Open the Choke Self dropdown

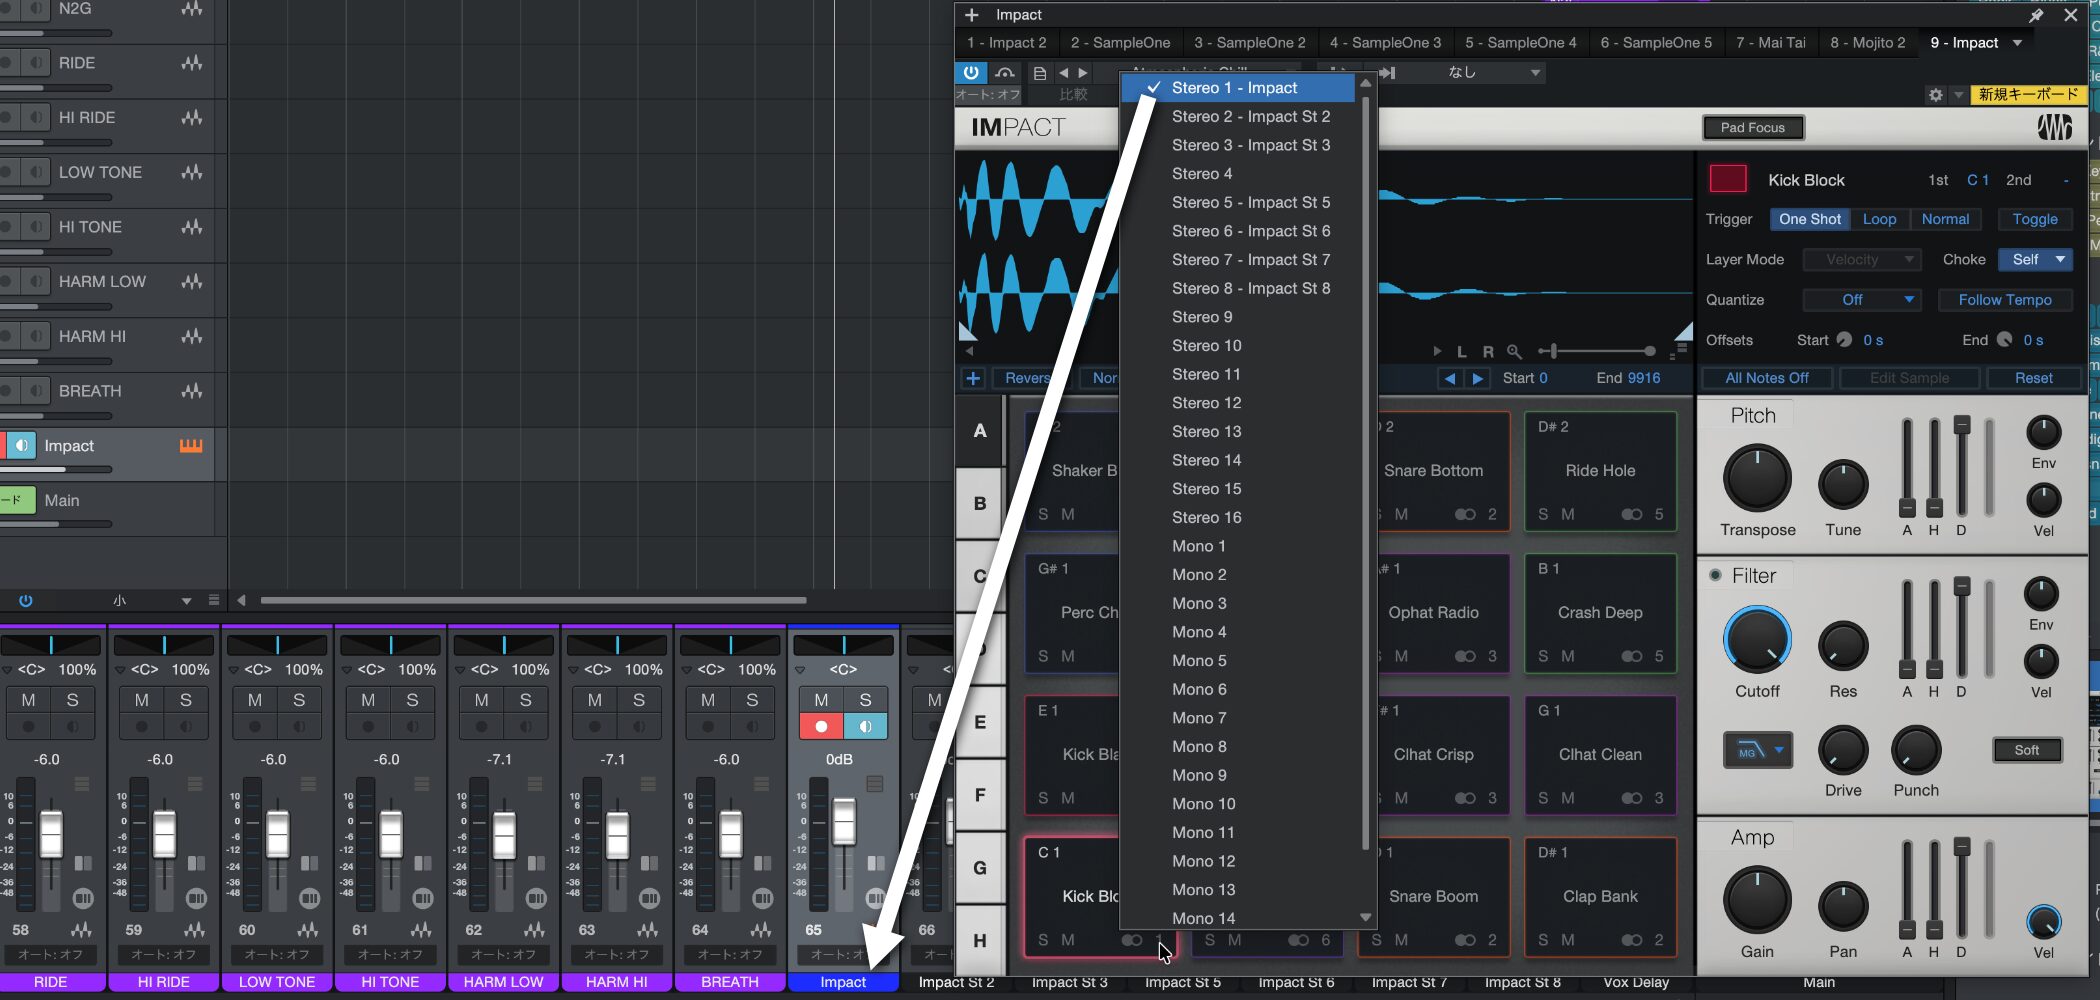click(x=2035, y=260)
